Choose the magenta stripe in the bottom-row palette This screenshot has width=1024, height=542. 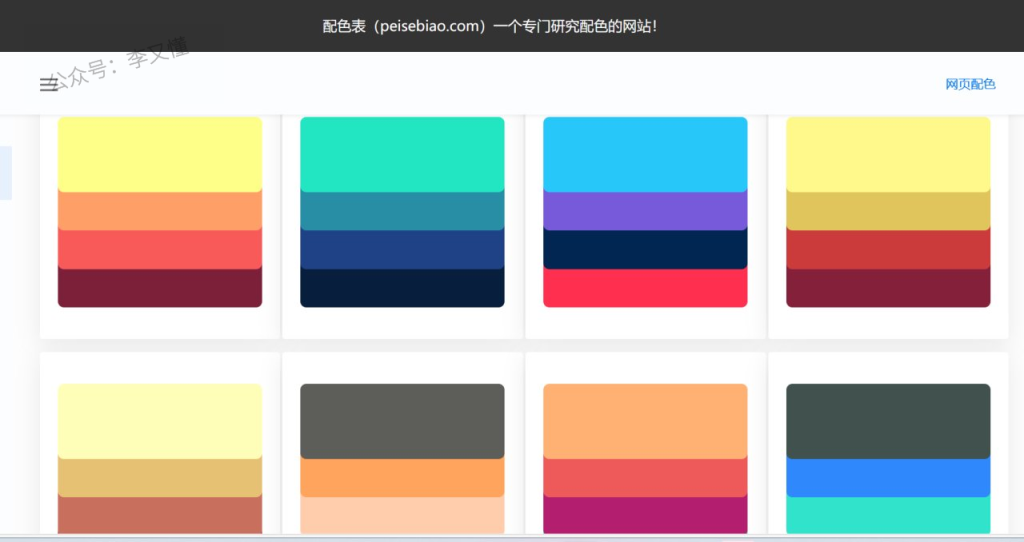click(645, 515)
